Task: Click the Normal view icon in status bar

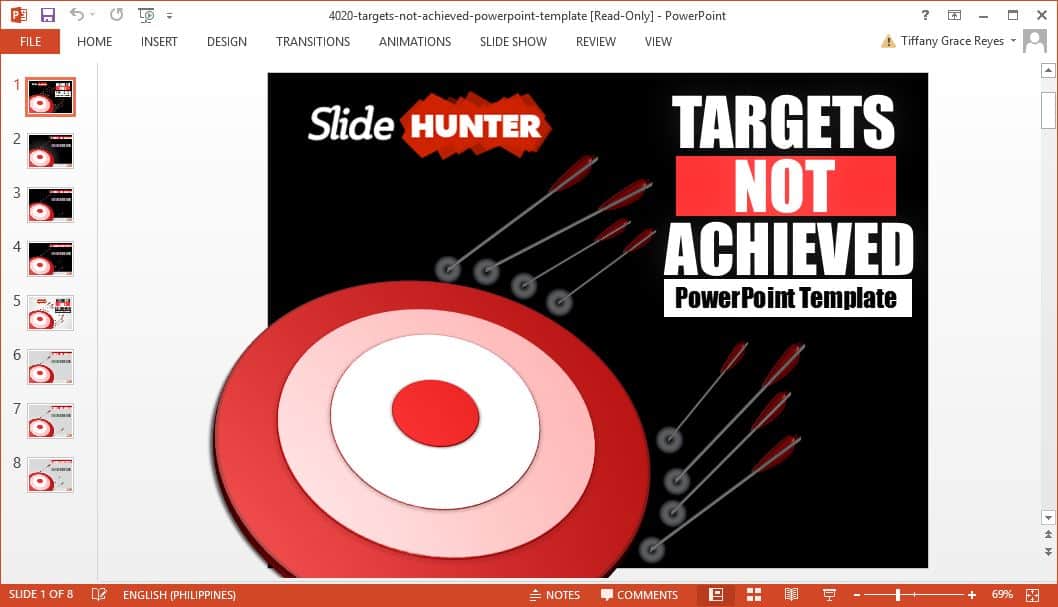Action: point(715,594)
